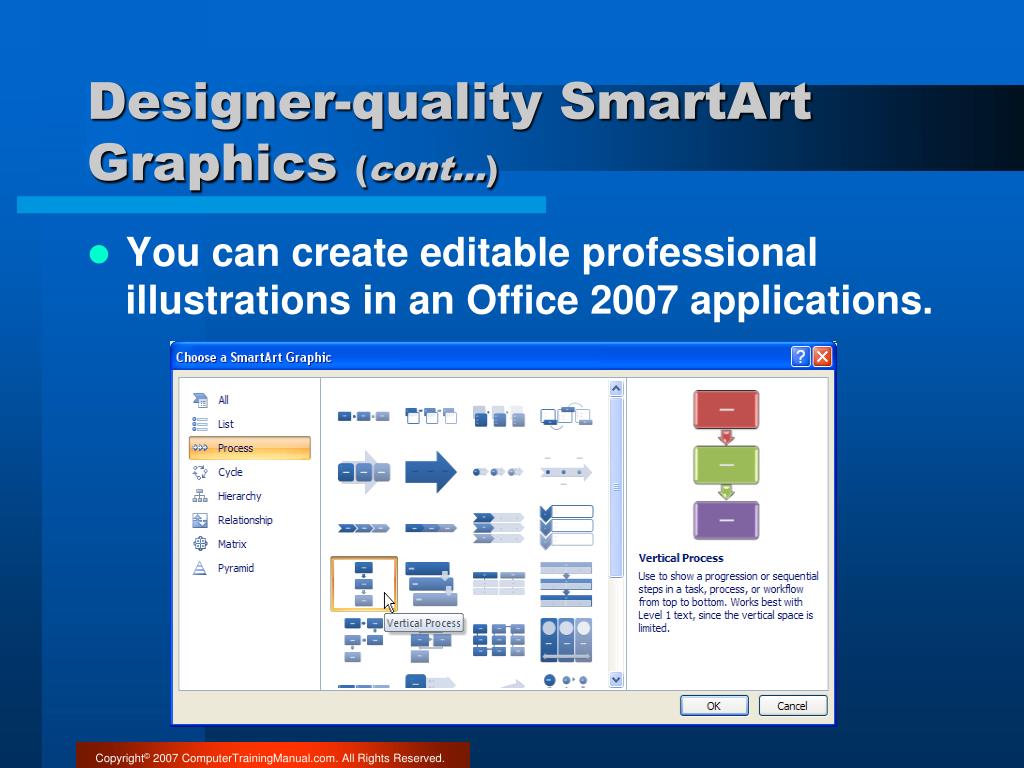
Task: Select the Basic Bending Process layout
Action: click(363, 640)
